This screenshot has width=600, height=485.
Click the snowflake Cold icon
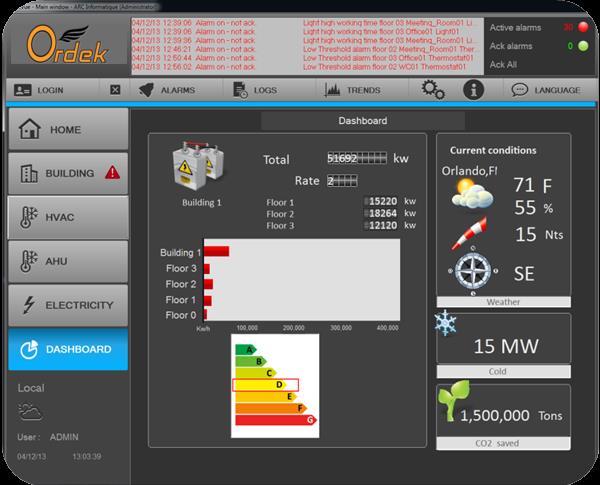447,324
